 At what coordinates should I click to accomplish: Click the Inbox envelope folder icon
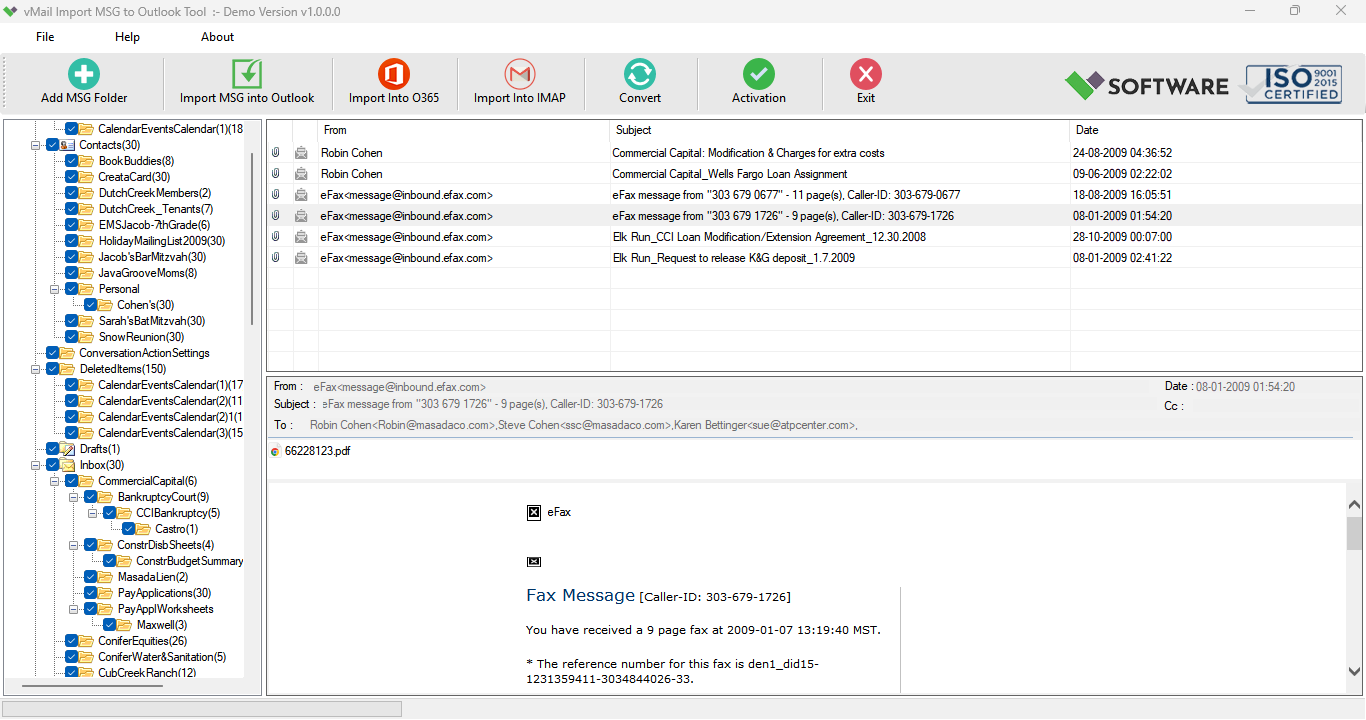pyautogui.click(x=68, y=465)
